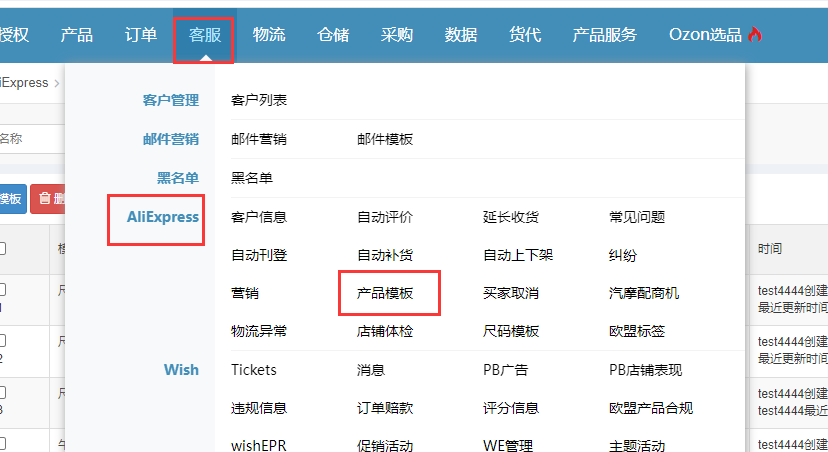The height and width of the screenshot is (452, 828).
Task: Click the flame icon beside Ozon选品
Action: pyautogui.click(x=755, y=34)
